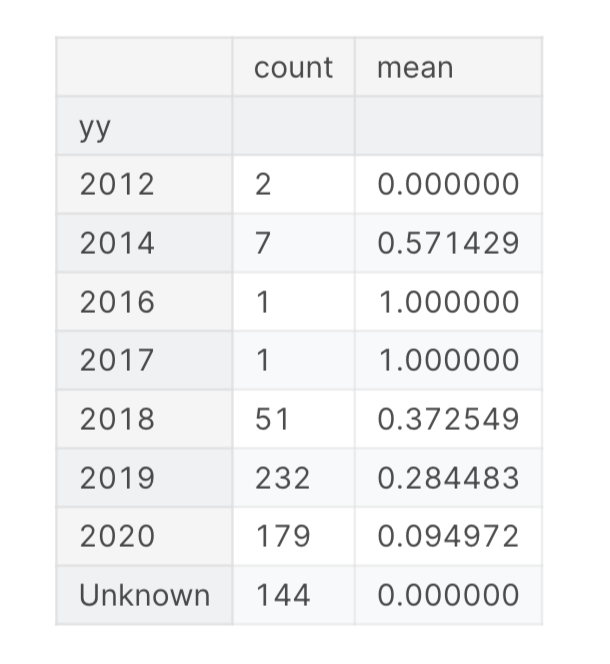Select the count value 7 for 2014
This screenshot has width=610, height=664.
[x=264, y=243]
